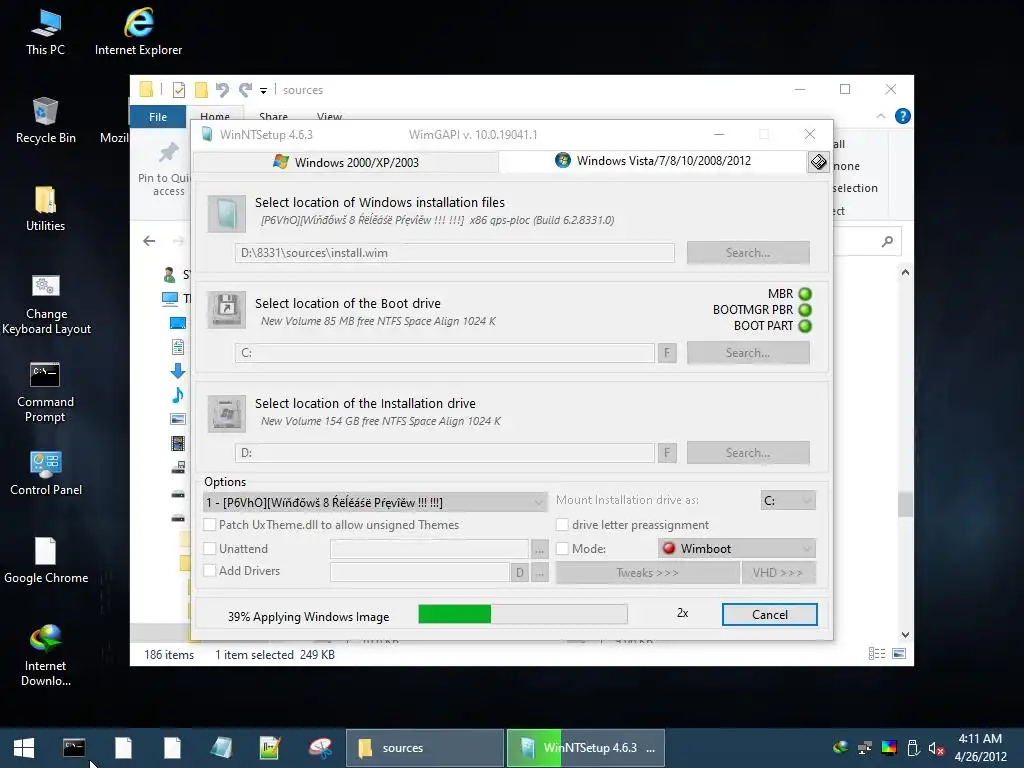This screenshot has height=768, width=1024.
Task: Click Explorer search magnifier icon
Action: [x=887, y=242]
